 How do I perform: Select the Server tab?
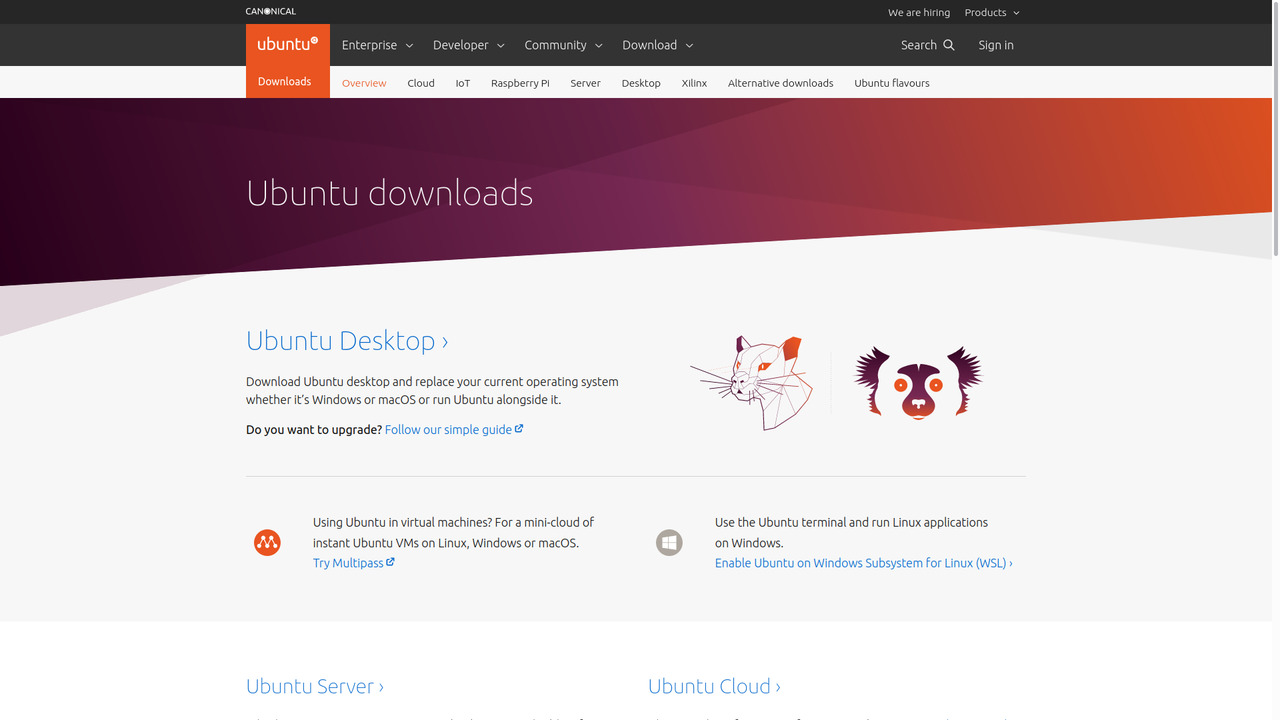586,83
